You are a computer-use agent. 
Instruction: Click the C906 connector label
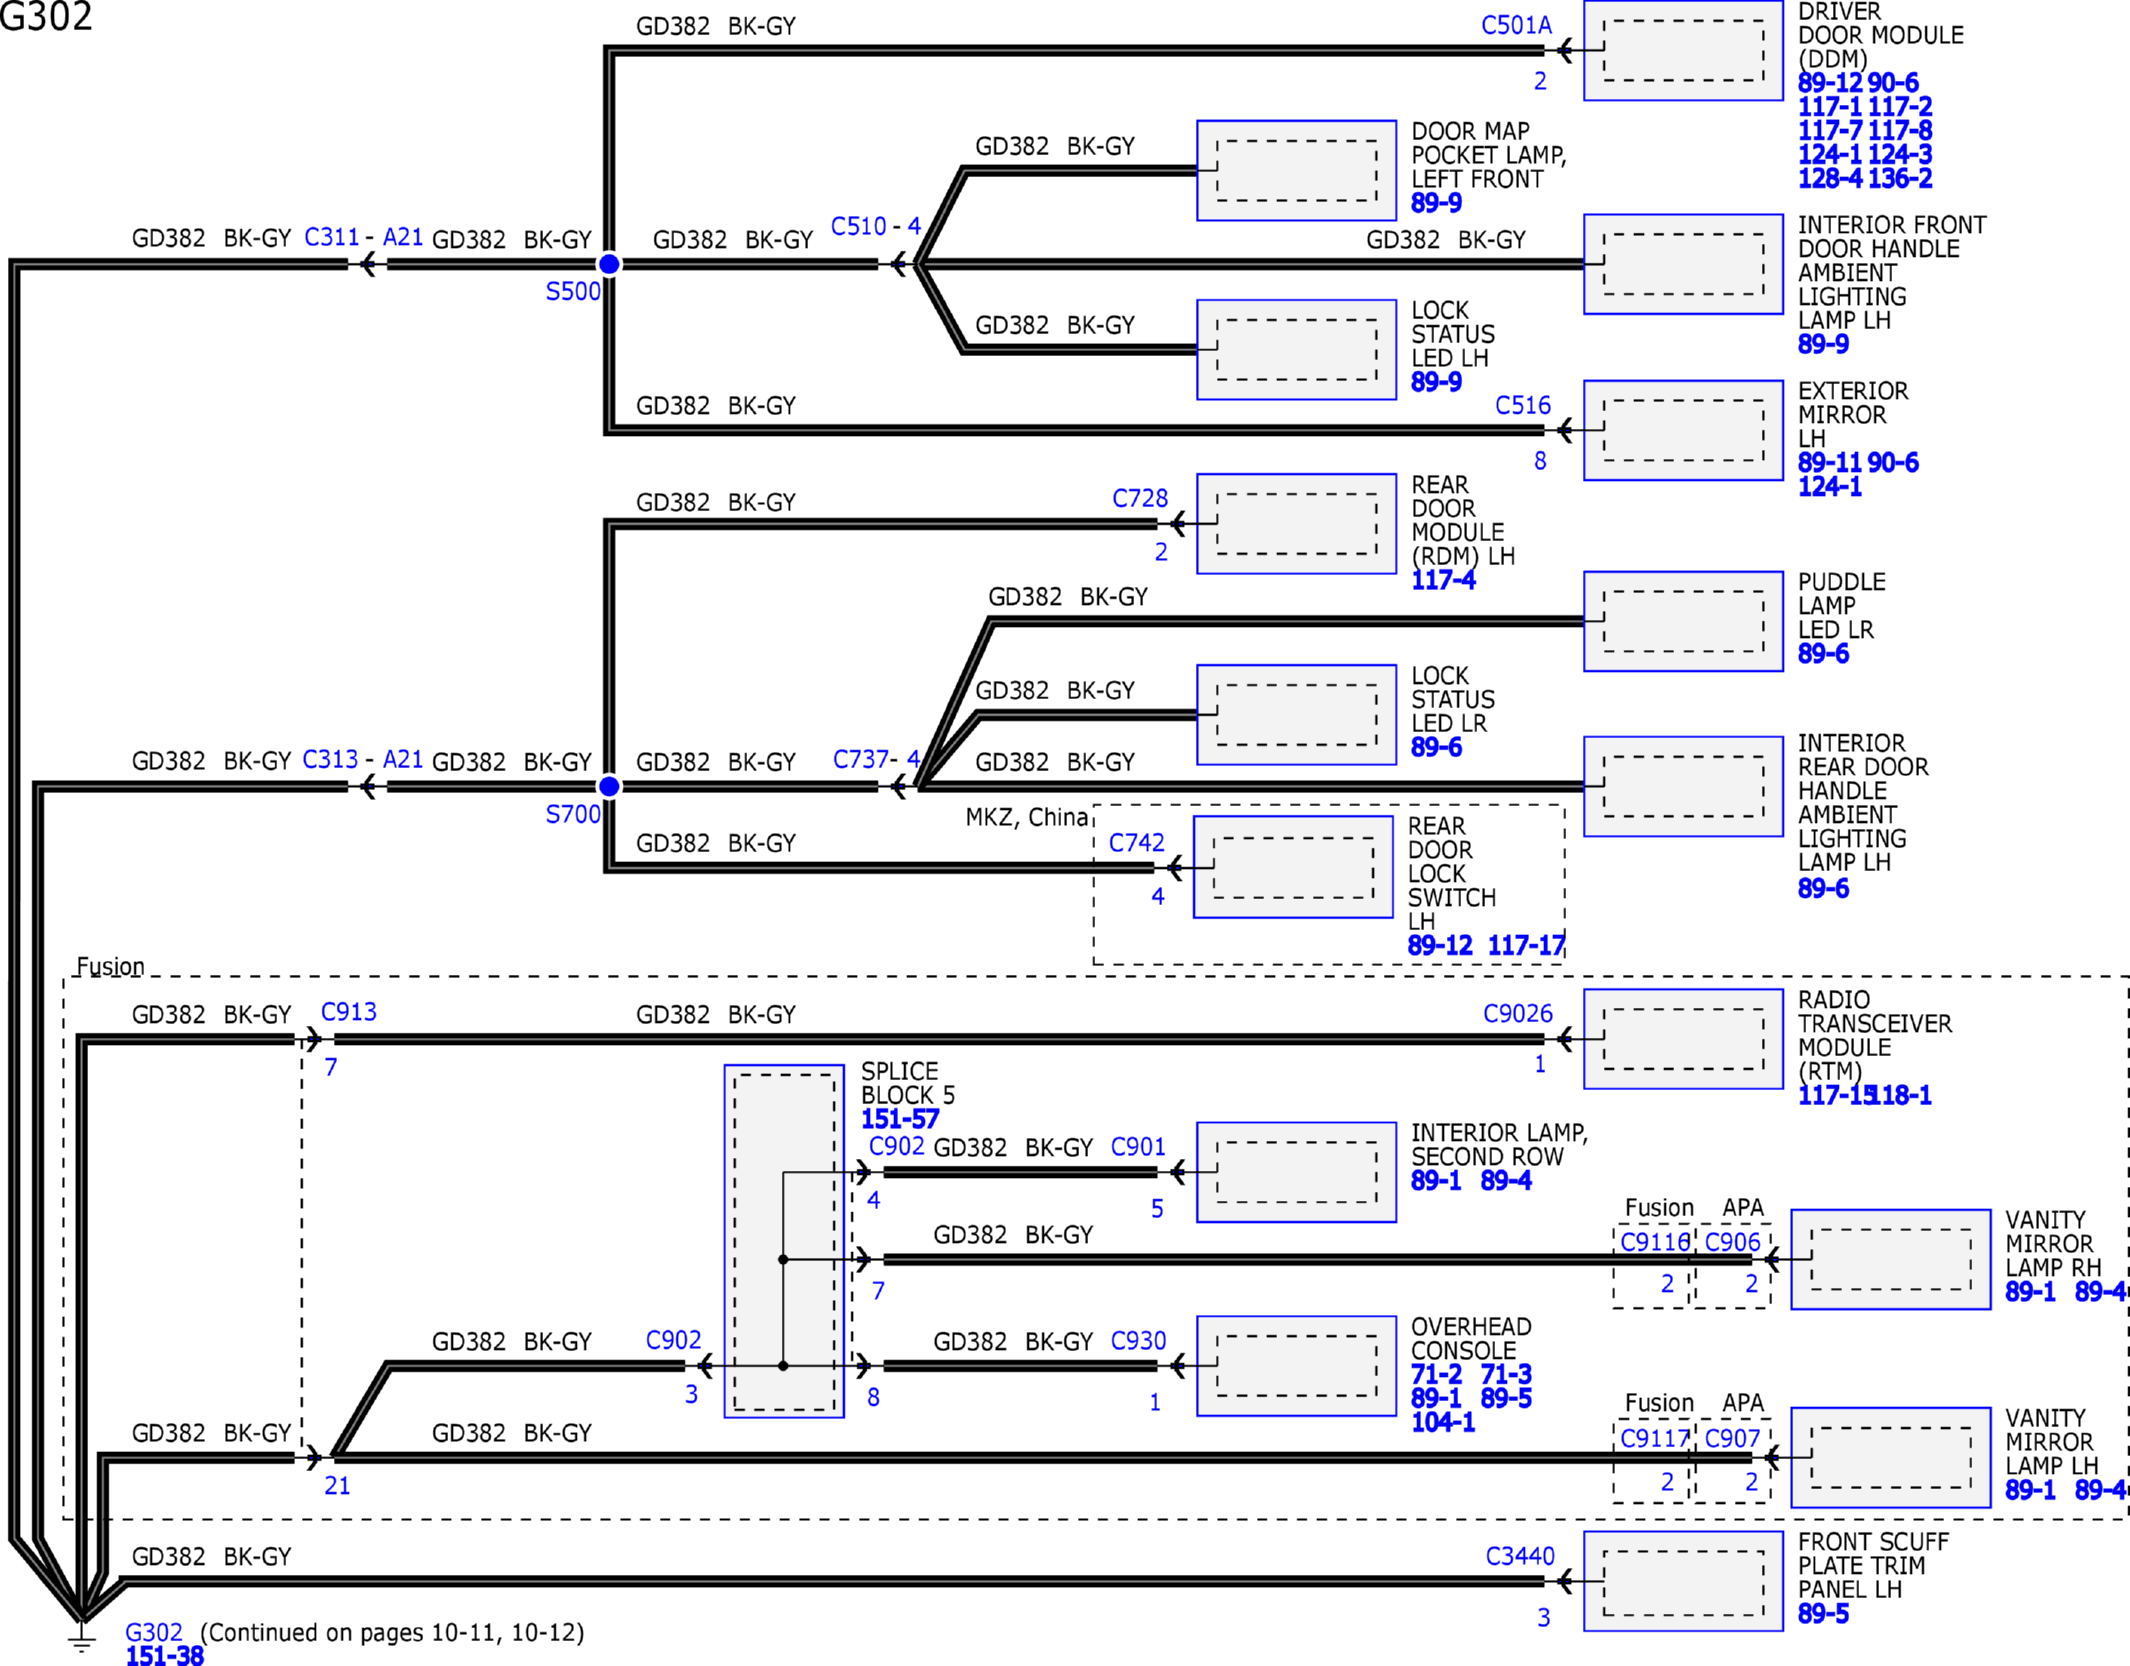point(1733,1242)
